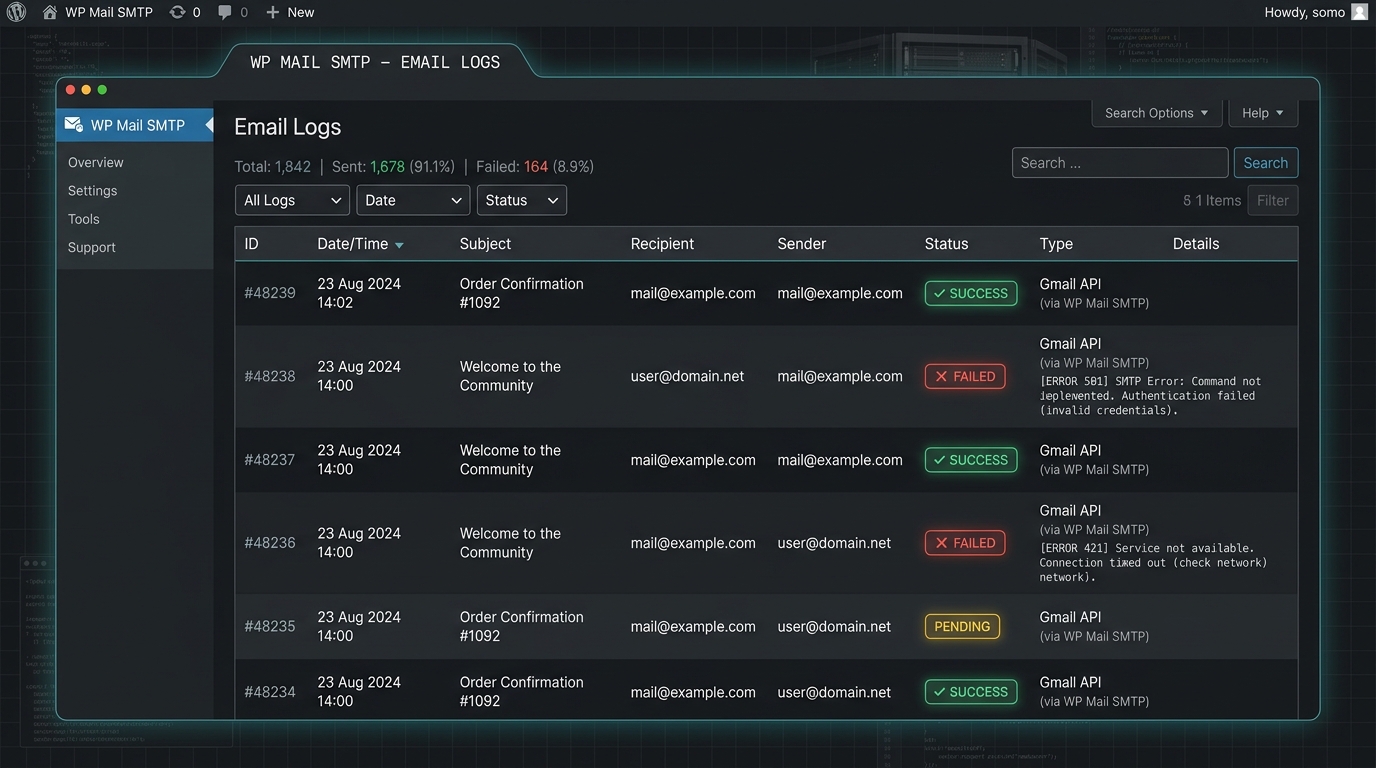Click the Email Logs page heading
The width and height of the screenshot is (1376, 768).
point(288,127)
